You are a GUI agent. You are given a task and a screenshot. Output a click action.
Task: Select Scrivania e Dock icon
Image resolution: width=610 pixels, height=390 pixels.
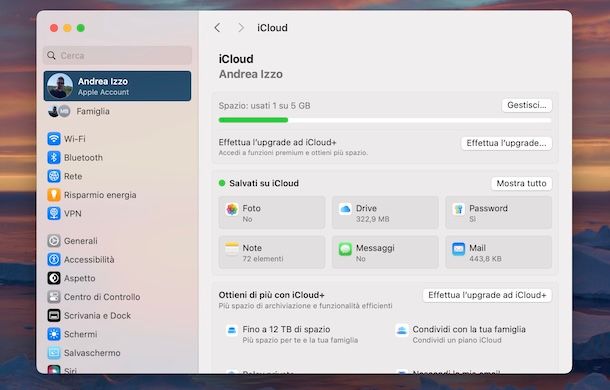[x=54, y=315]
